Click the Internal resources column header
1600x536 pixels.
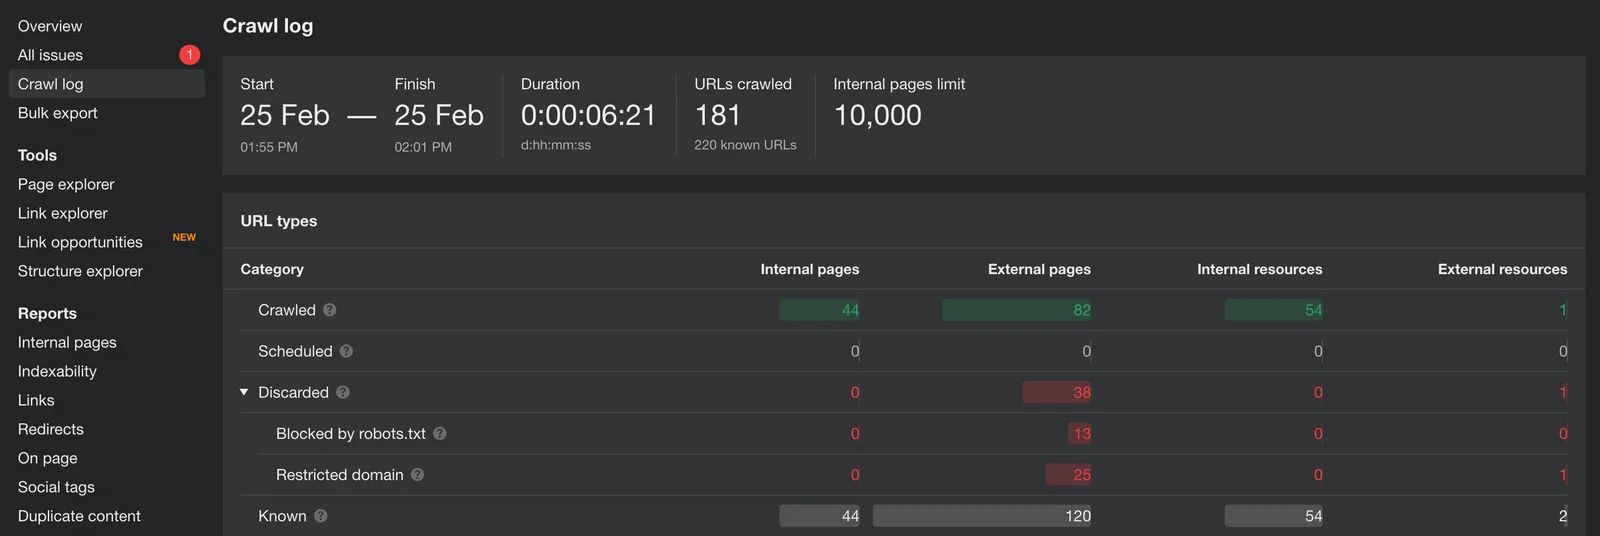[x=1260, y=269]
